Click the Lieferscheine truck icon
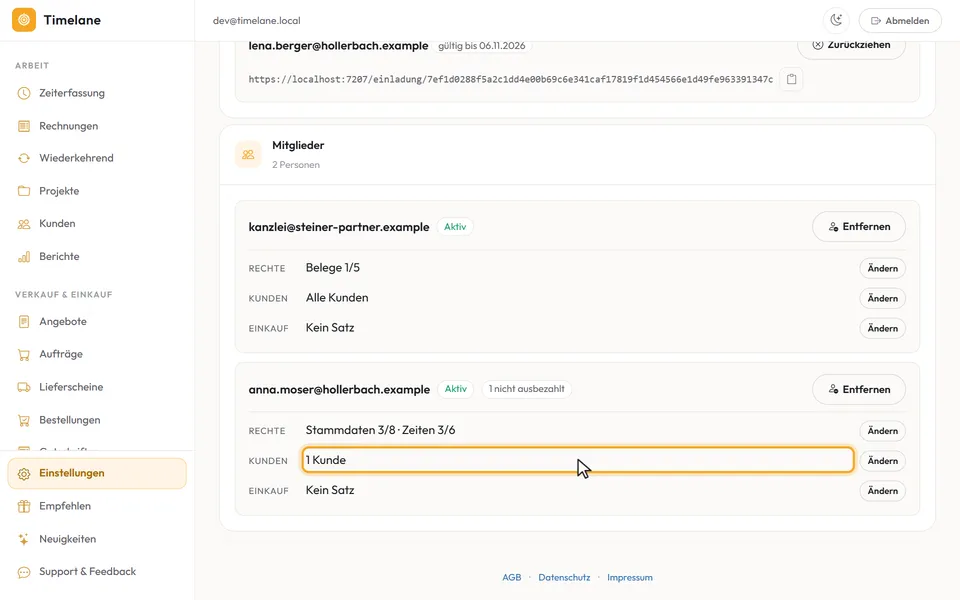This screenshot has height=600, width=960. coord(24,387)
